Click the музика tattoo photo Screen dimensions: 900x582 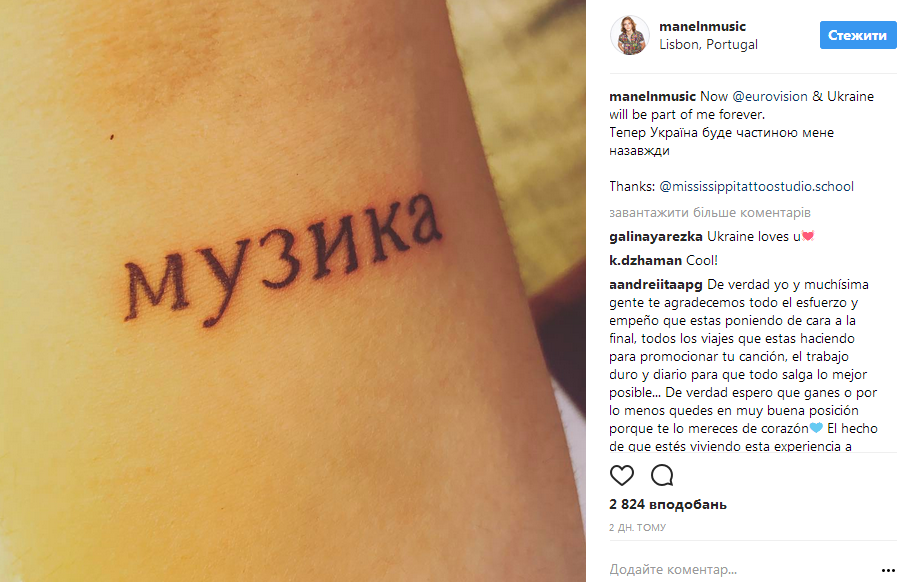click(x=293, y=291)
